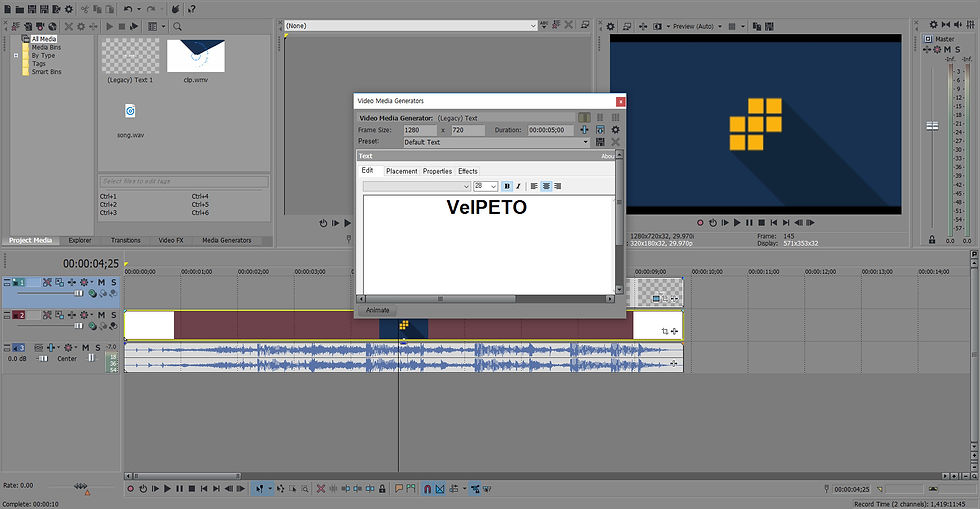Screen dimensions: 980x509
Task: Solo video track 2
Action: tap(113, 315)
